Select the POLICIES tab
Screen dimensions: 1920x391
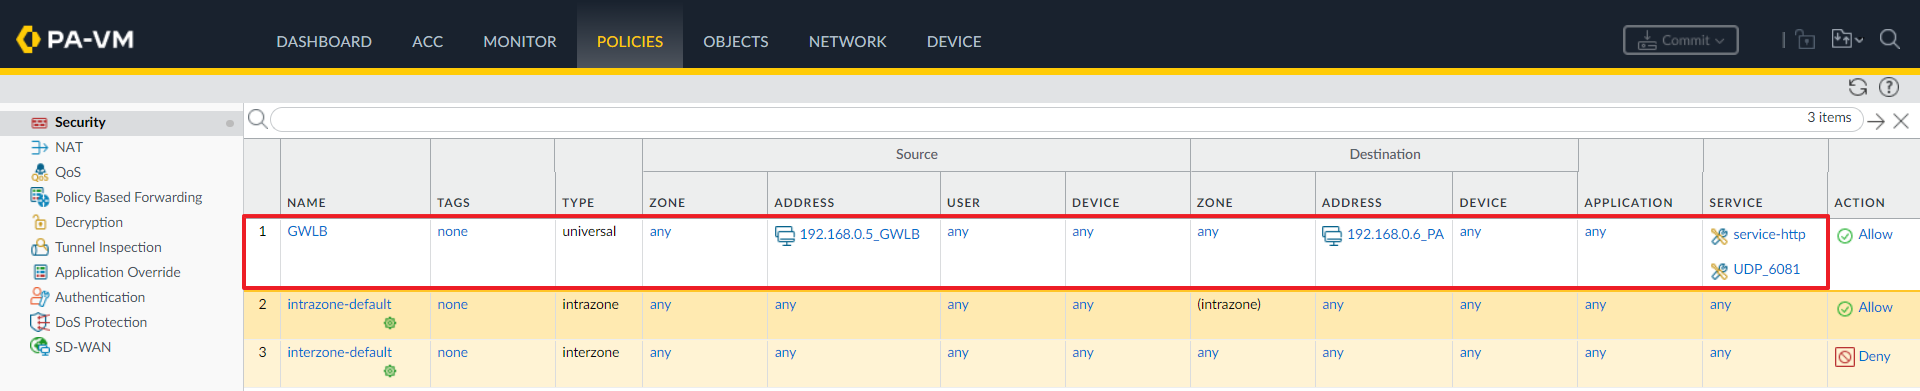coord(630,41)
